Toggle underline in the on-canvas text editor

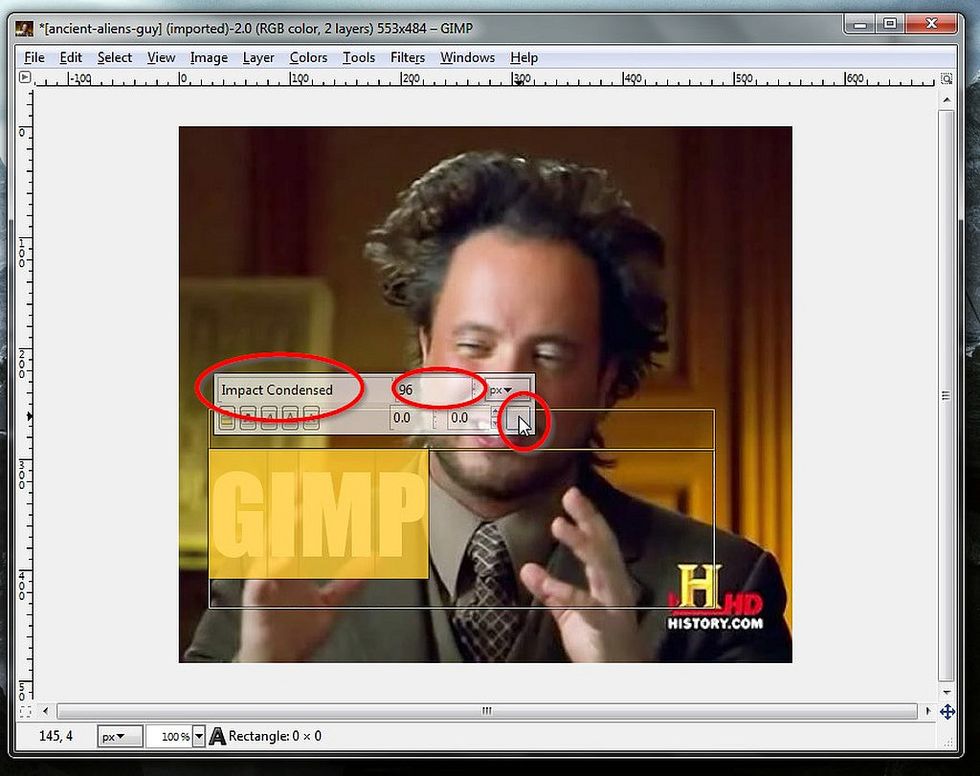point(291,418)
